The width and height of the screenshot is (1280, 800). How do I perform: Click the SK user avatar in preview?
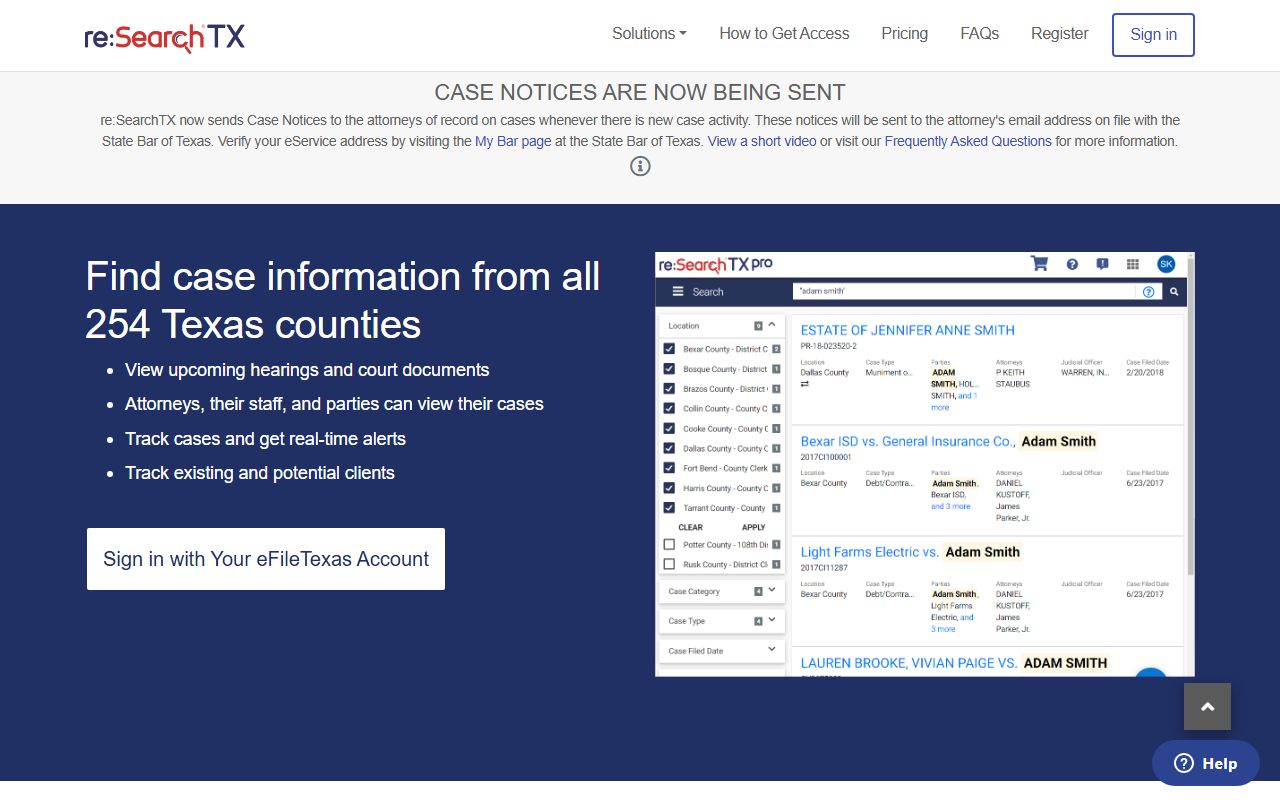[1166, 264]
